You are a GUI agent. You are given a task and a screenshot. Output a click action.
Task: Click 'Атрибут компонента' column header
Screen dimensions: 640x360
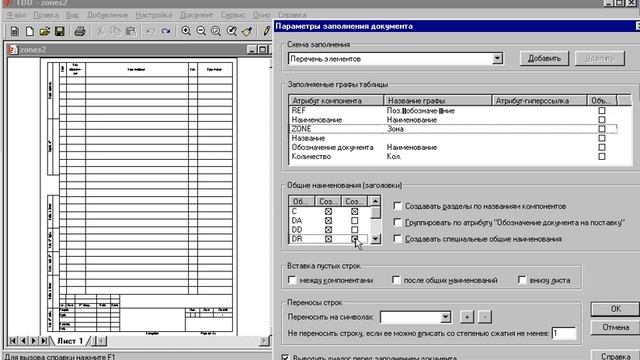(336, 100)
